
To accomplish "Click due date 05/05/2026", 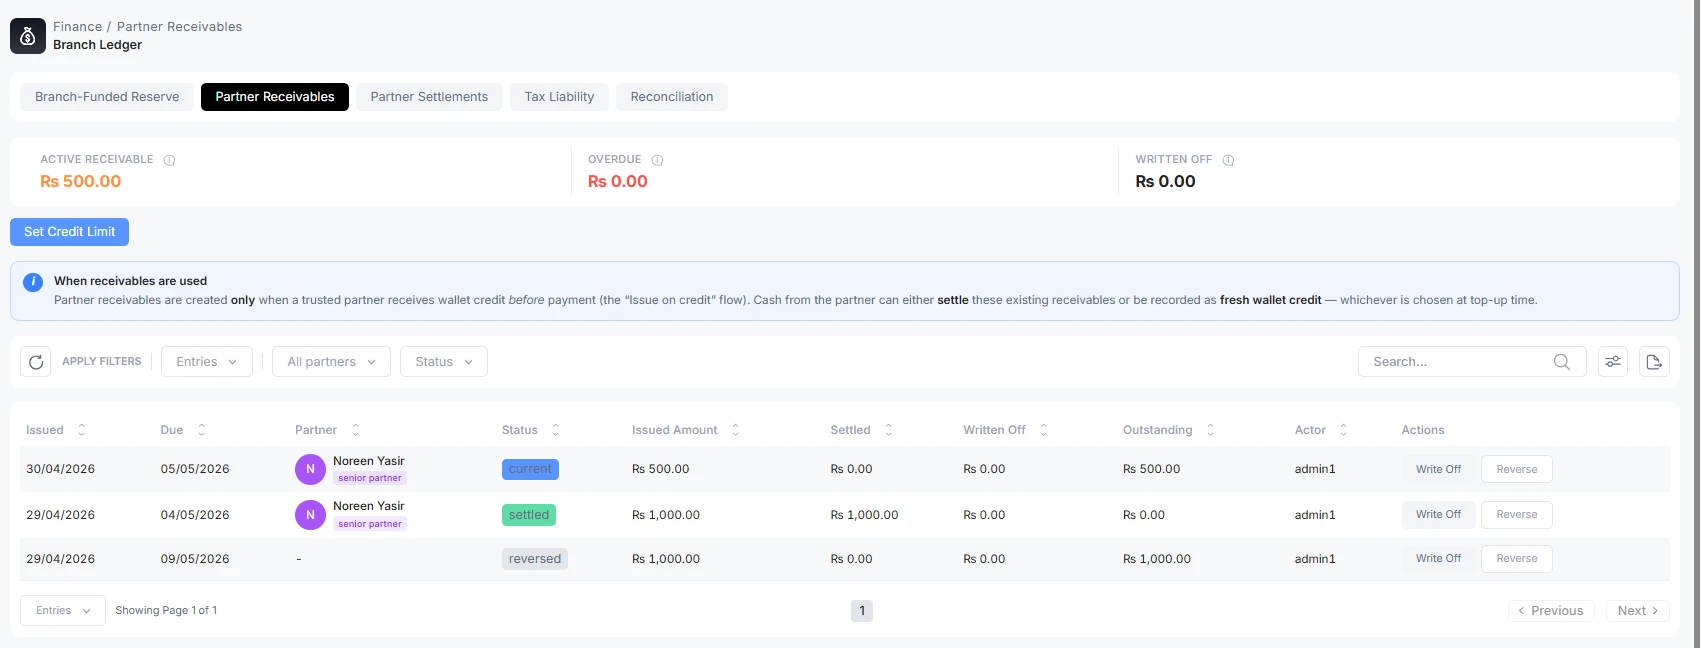I will point(195,469).
